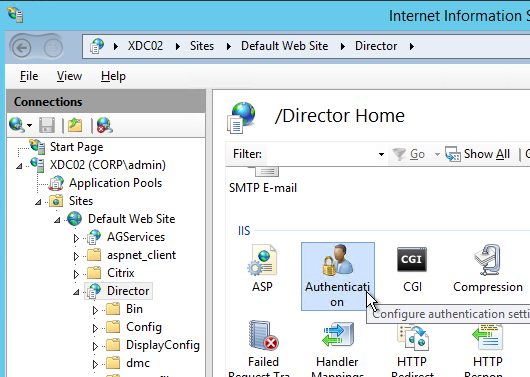The height and width of the screenshot is (377, 530).
Task: Open the View menu
Action: (69, 76)
